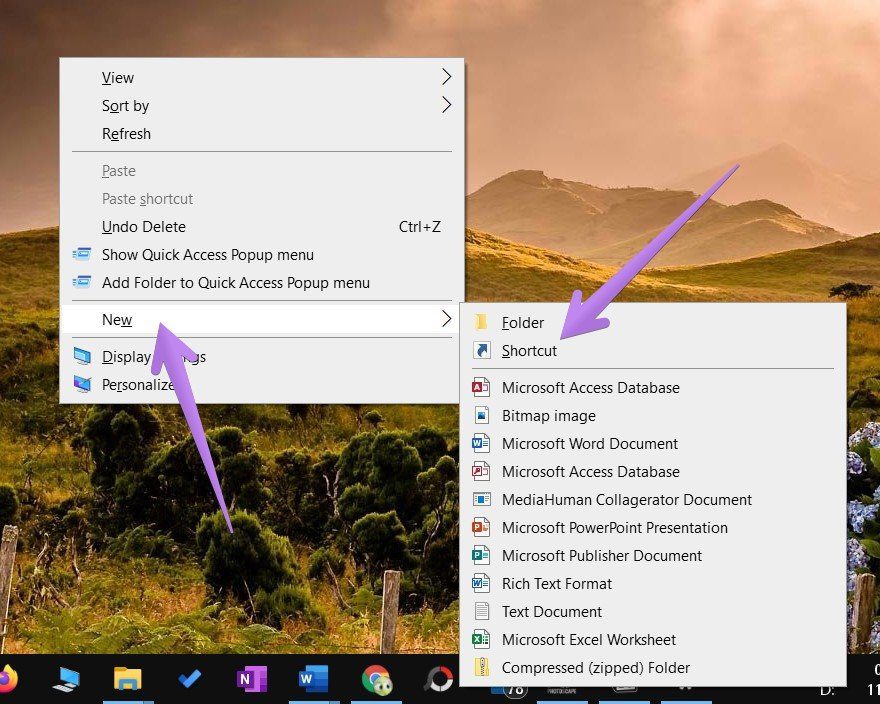This screenshot has height=704, width=880.
Task: Click the Microsoft Publisher Document icon
Action: pyautogui.click(x=481, y=556)
